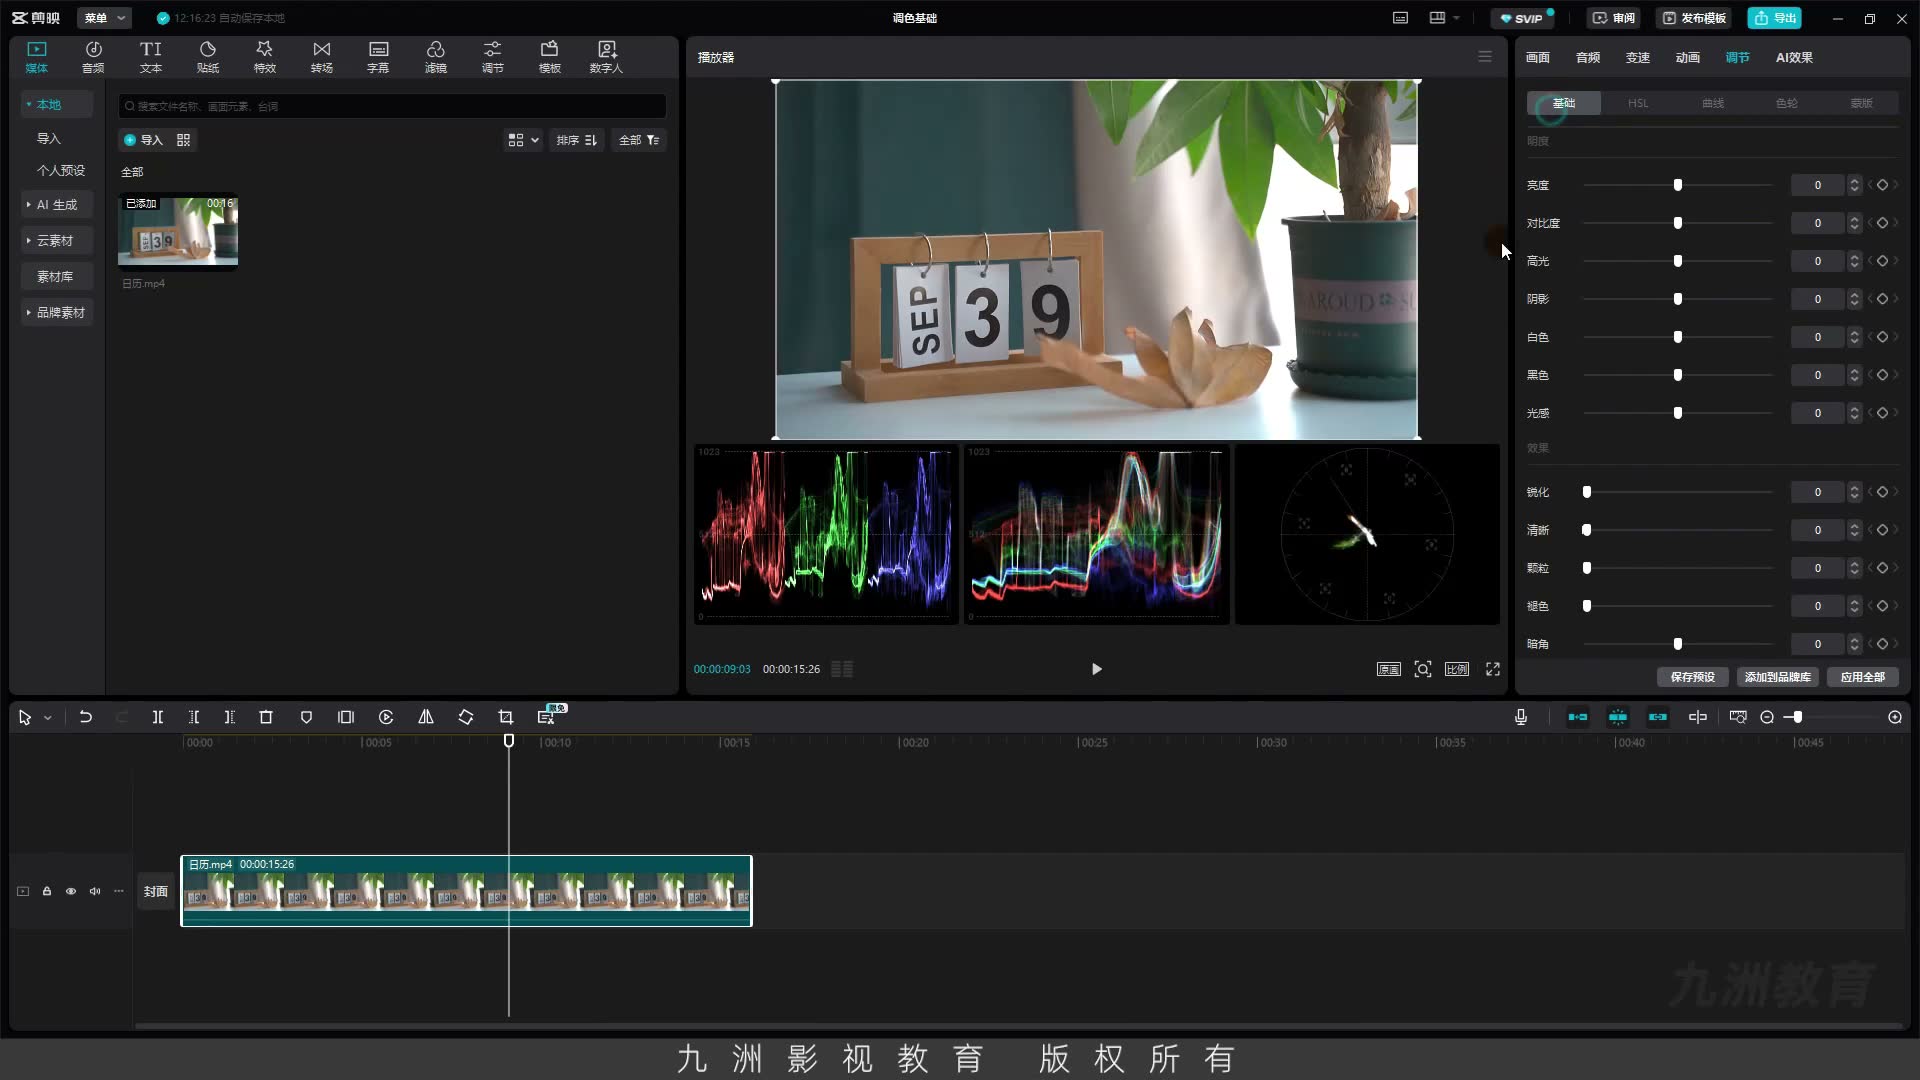Viewport: 1920px width, 1080px height.
Task: Click the microphone record voiceover icon
Action: 1521,717
